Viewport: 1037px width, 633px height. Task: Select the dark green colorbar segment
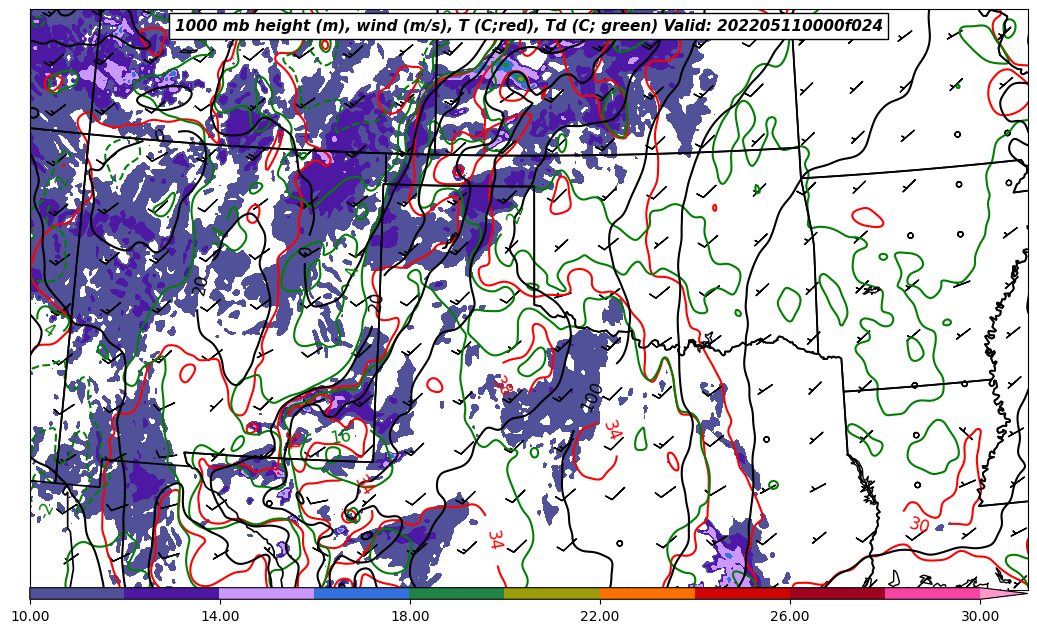457,593
